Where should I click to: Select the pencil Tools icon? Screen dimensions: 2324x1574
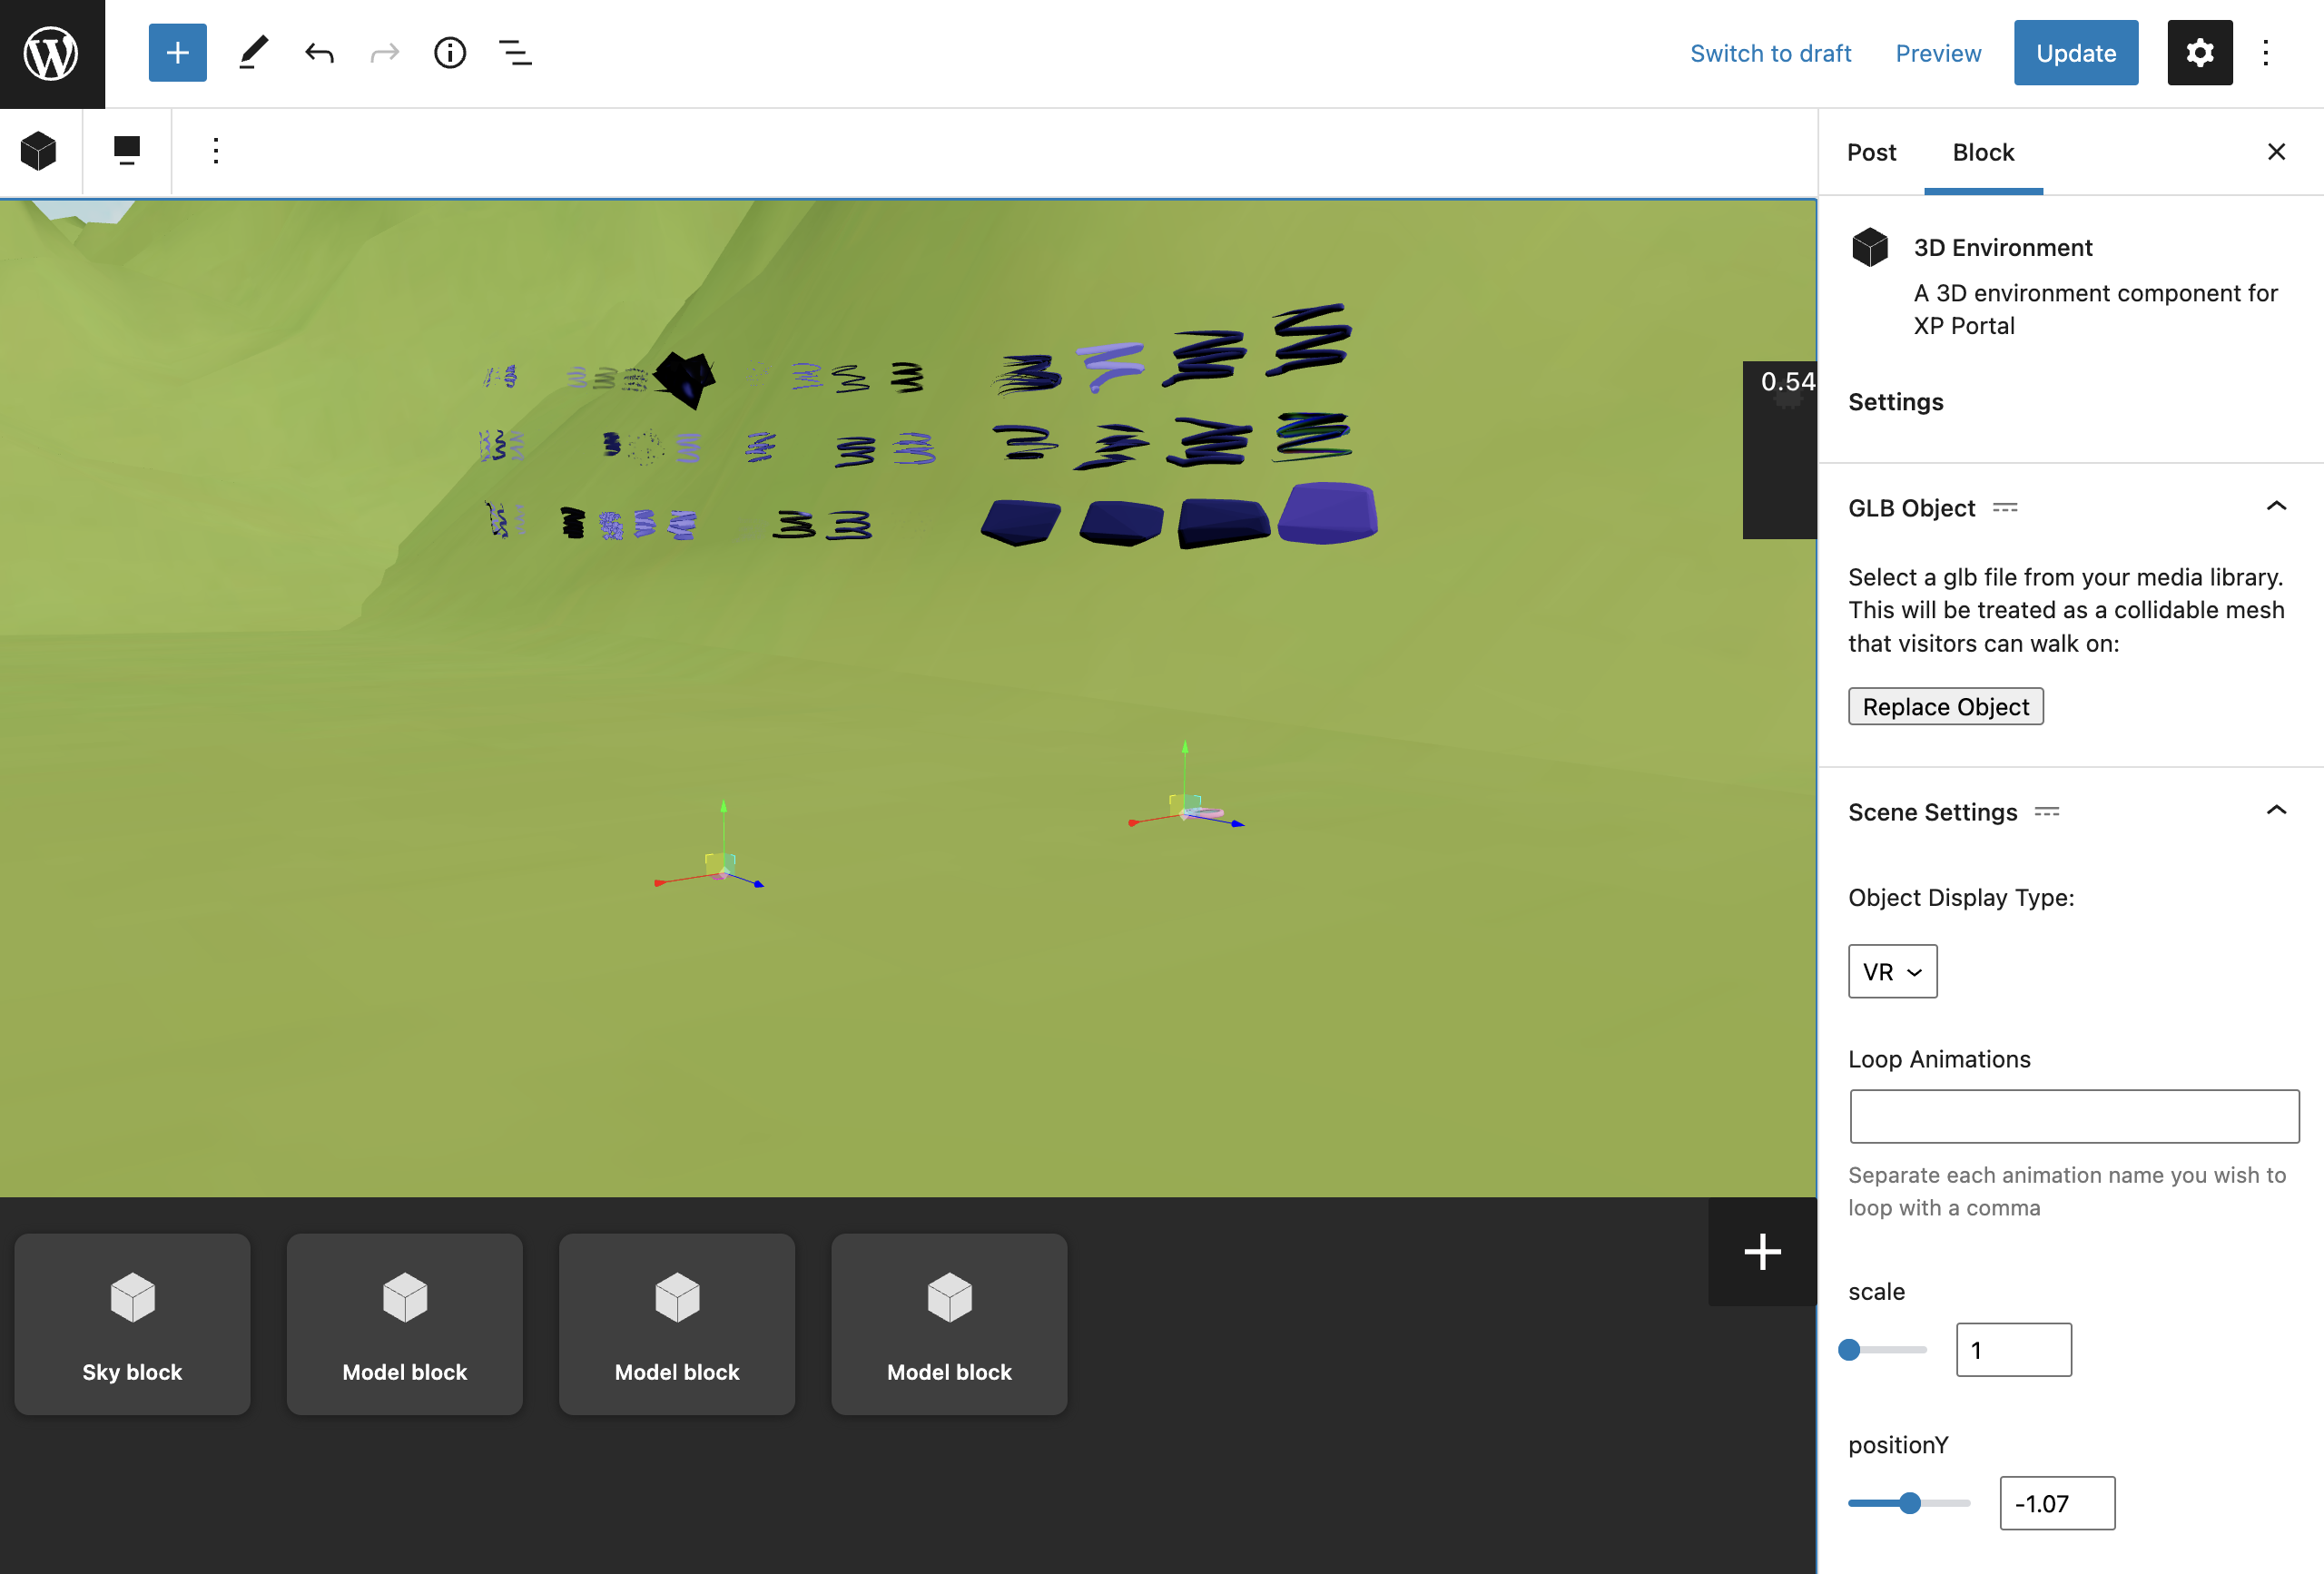253,53
